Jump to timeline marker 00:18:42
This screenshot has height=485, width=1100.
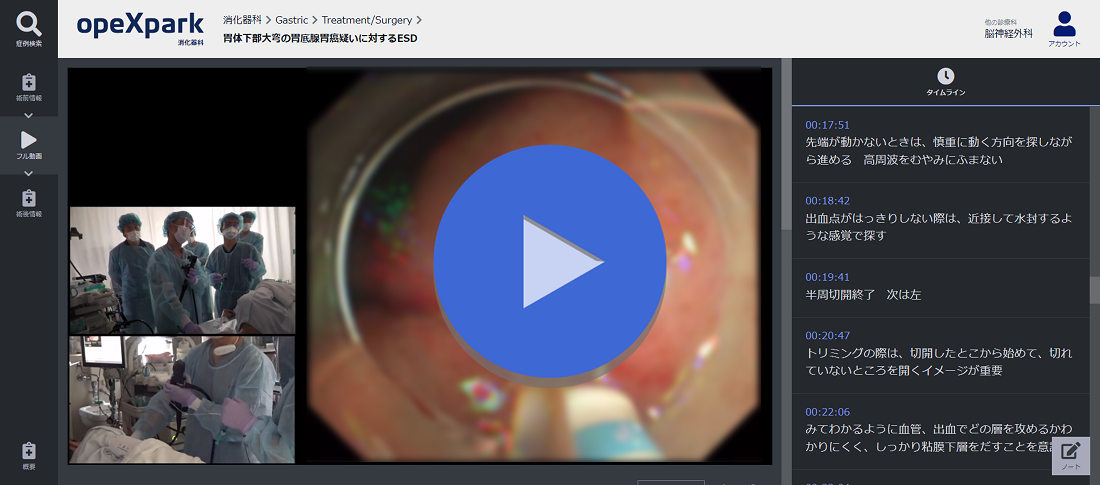827,201
